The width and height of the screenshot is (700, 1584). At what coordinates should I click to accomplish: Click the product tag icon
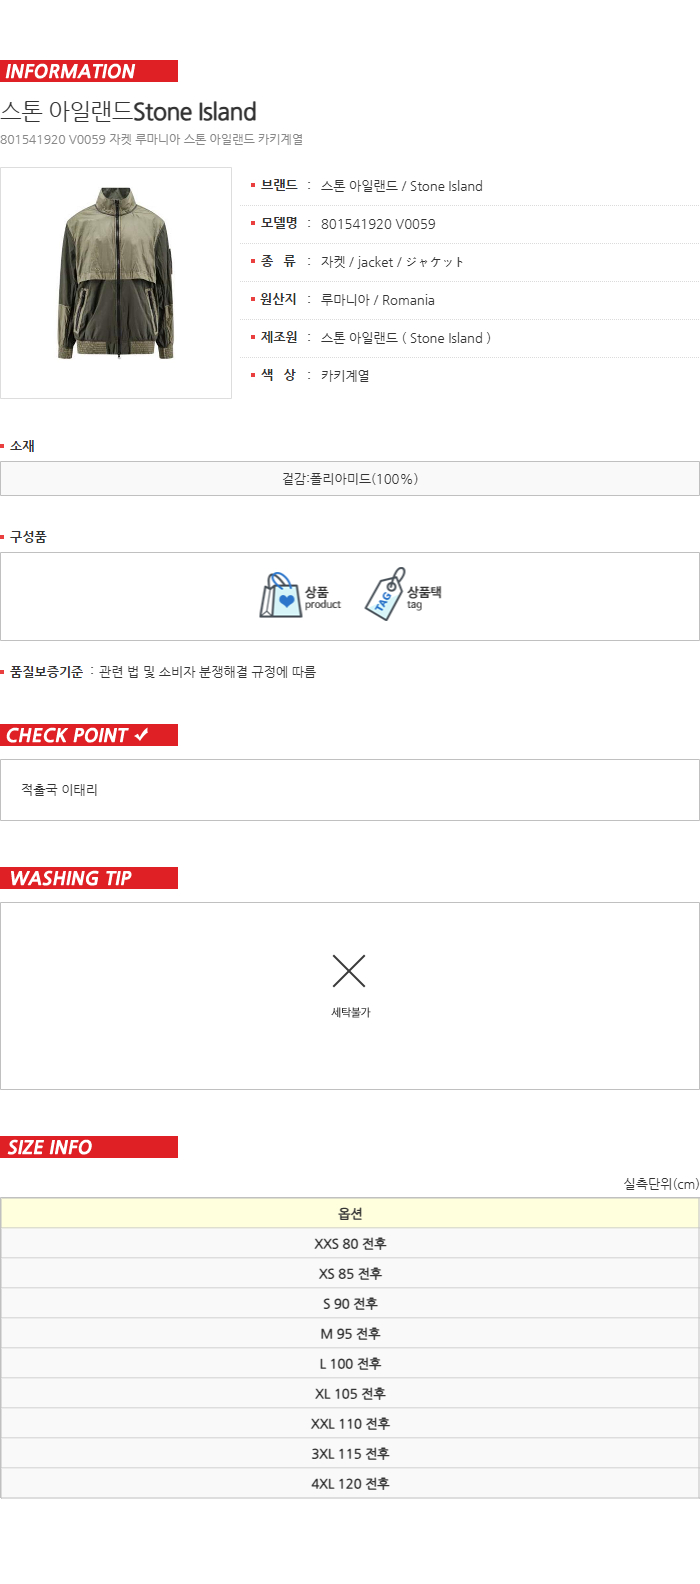tap(385, 594)
